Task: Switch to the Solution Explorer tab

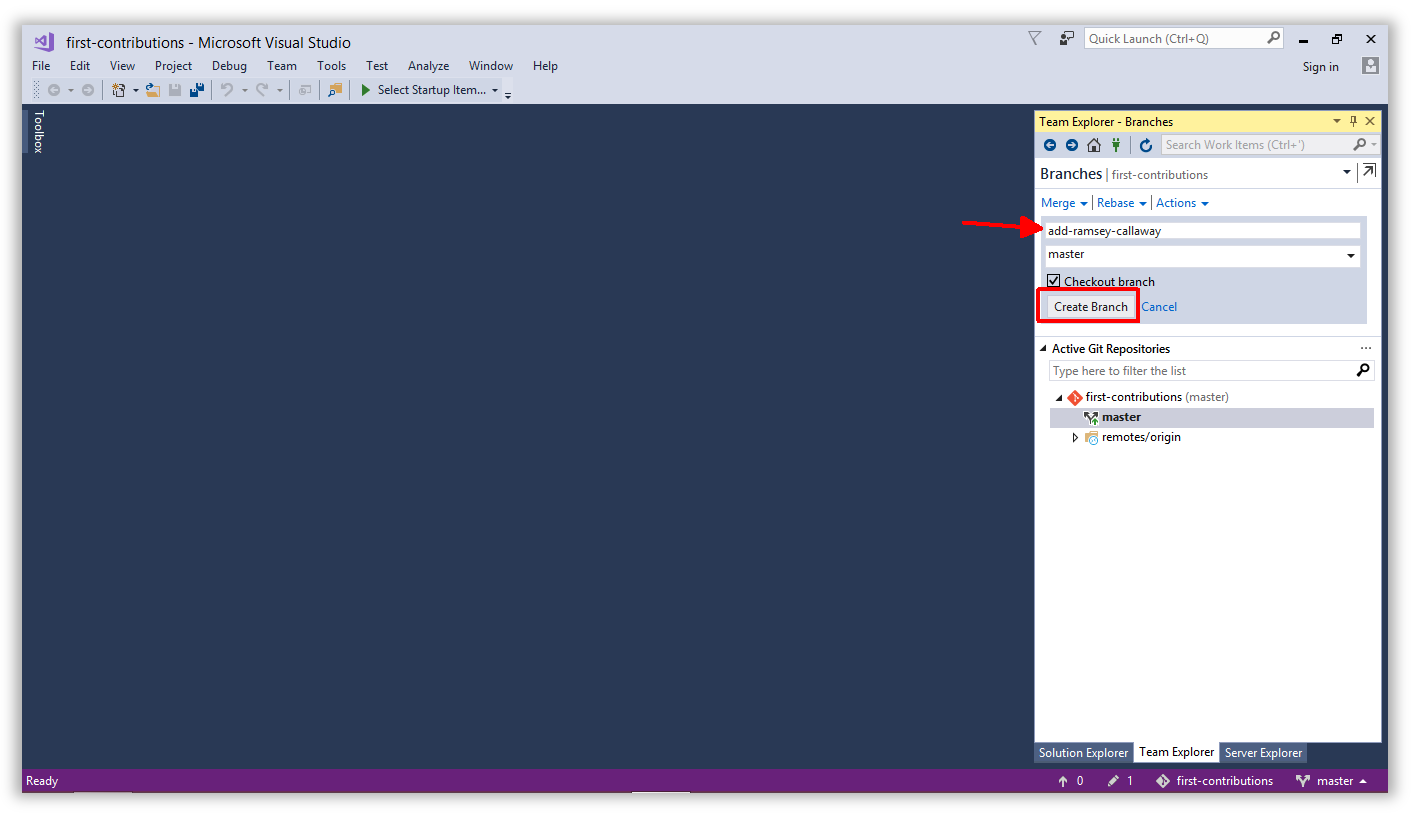Action: coord(1083,752)
